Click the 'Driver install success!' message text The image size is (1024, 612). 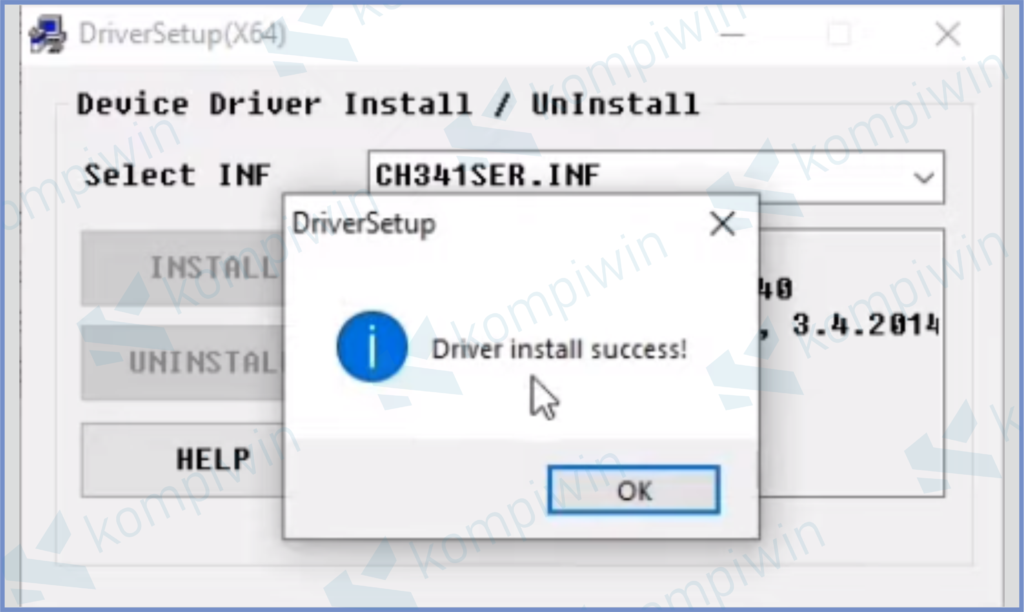[560, 349]
